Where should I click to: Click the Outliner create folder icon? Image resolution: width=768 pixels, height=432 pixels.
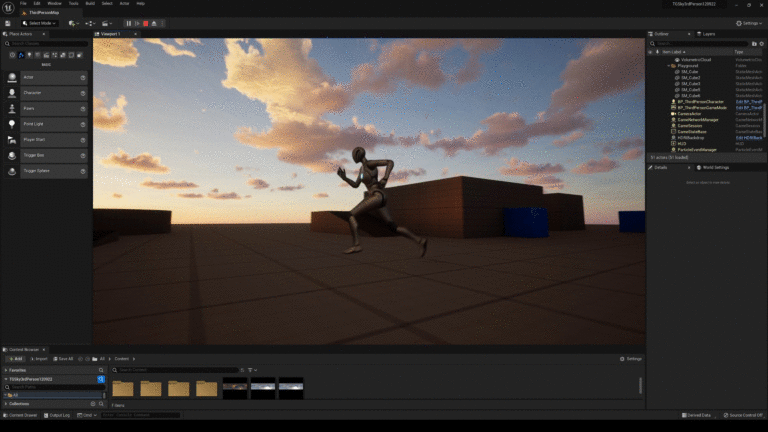coord(754,44)
